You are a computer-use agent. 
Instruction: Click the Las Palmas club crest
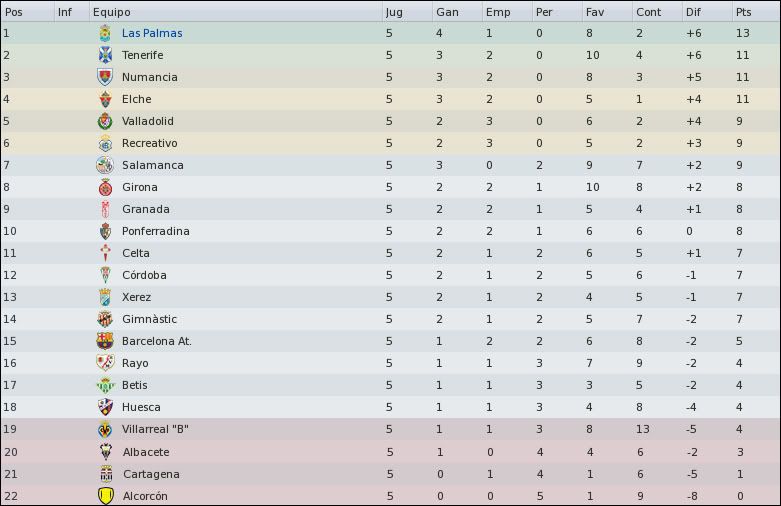(x=105, y=33)
